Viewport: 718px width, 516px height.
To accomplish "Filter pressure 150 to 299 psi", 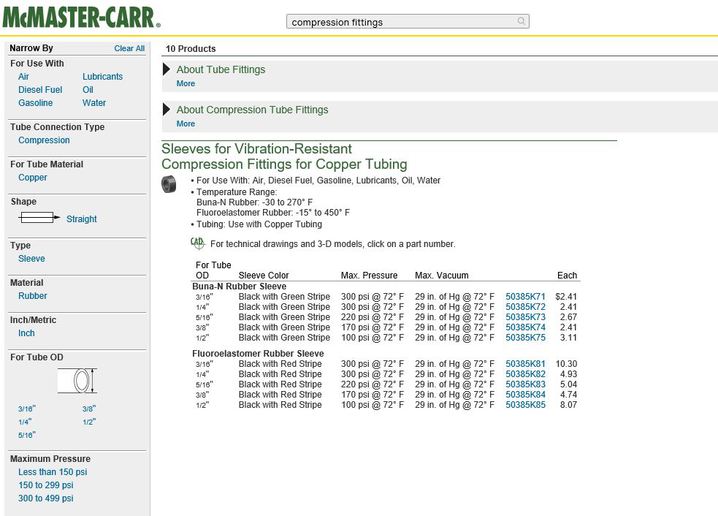I will pos(46,485).
